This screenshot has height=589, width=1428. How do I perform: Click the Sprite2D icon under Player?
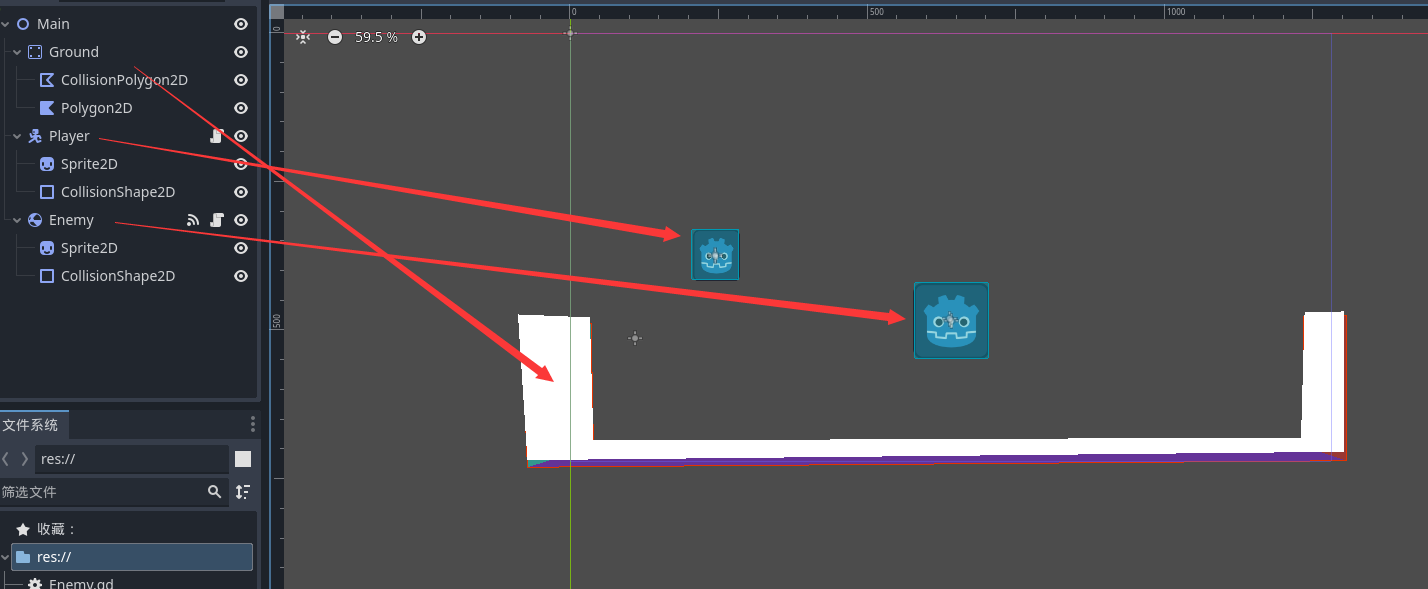46,163
